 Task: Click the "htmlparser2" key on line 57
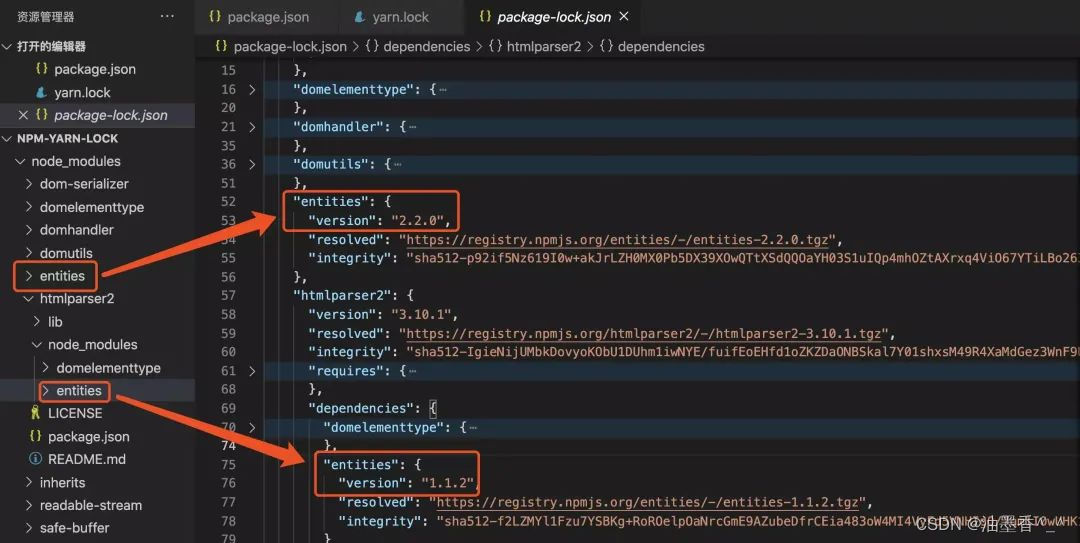point(343,296)
